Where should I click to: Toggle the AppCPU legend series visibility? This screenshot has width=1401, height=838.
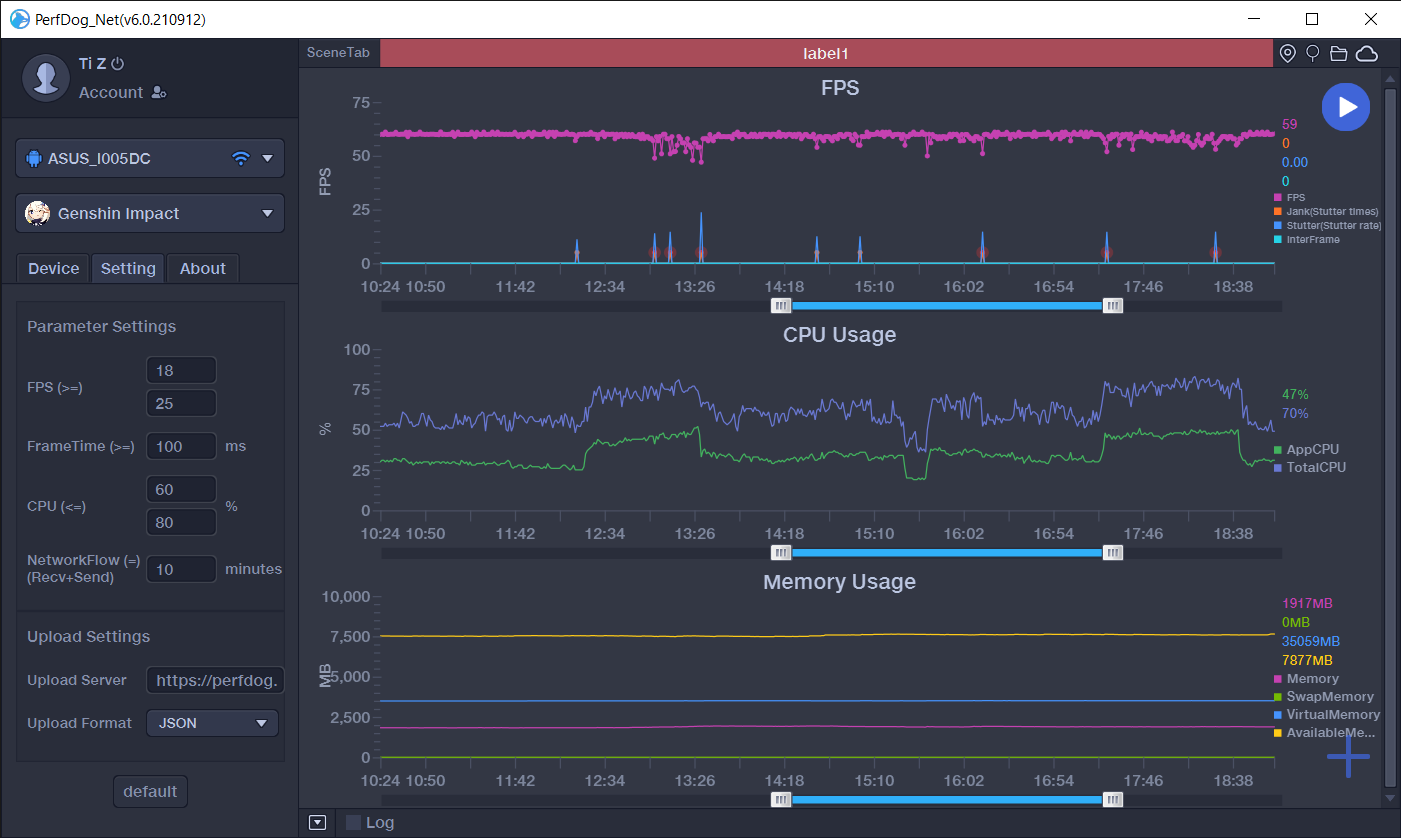point(1312,450)
